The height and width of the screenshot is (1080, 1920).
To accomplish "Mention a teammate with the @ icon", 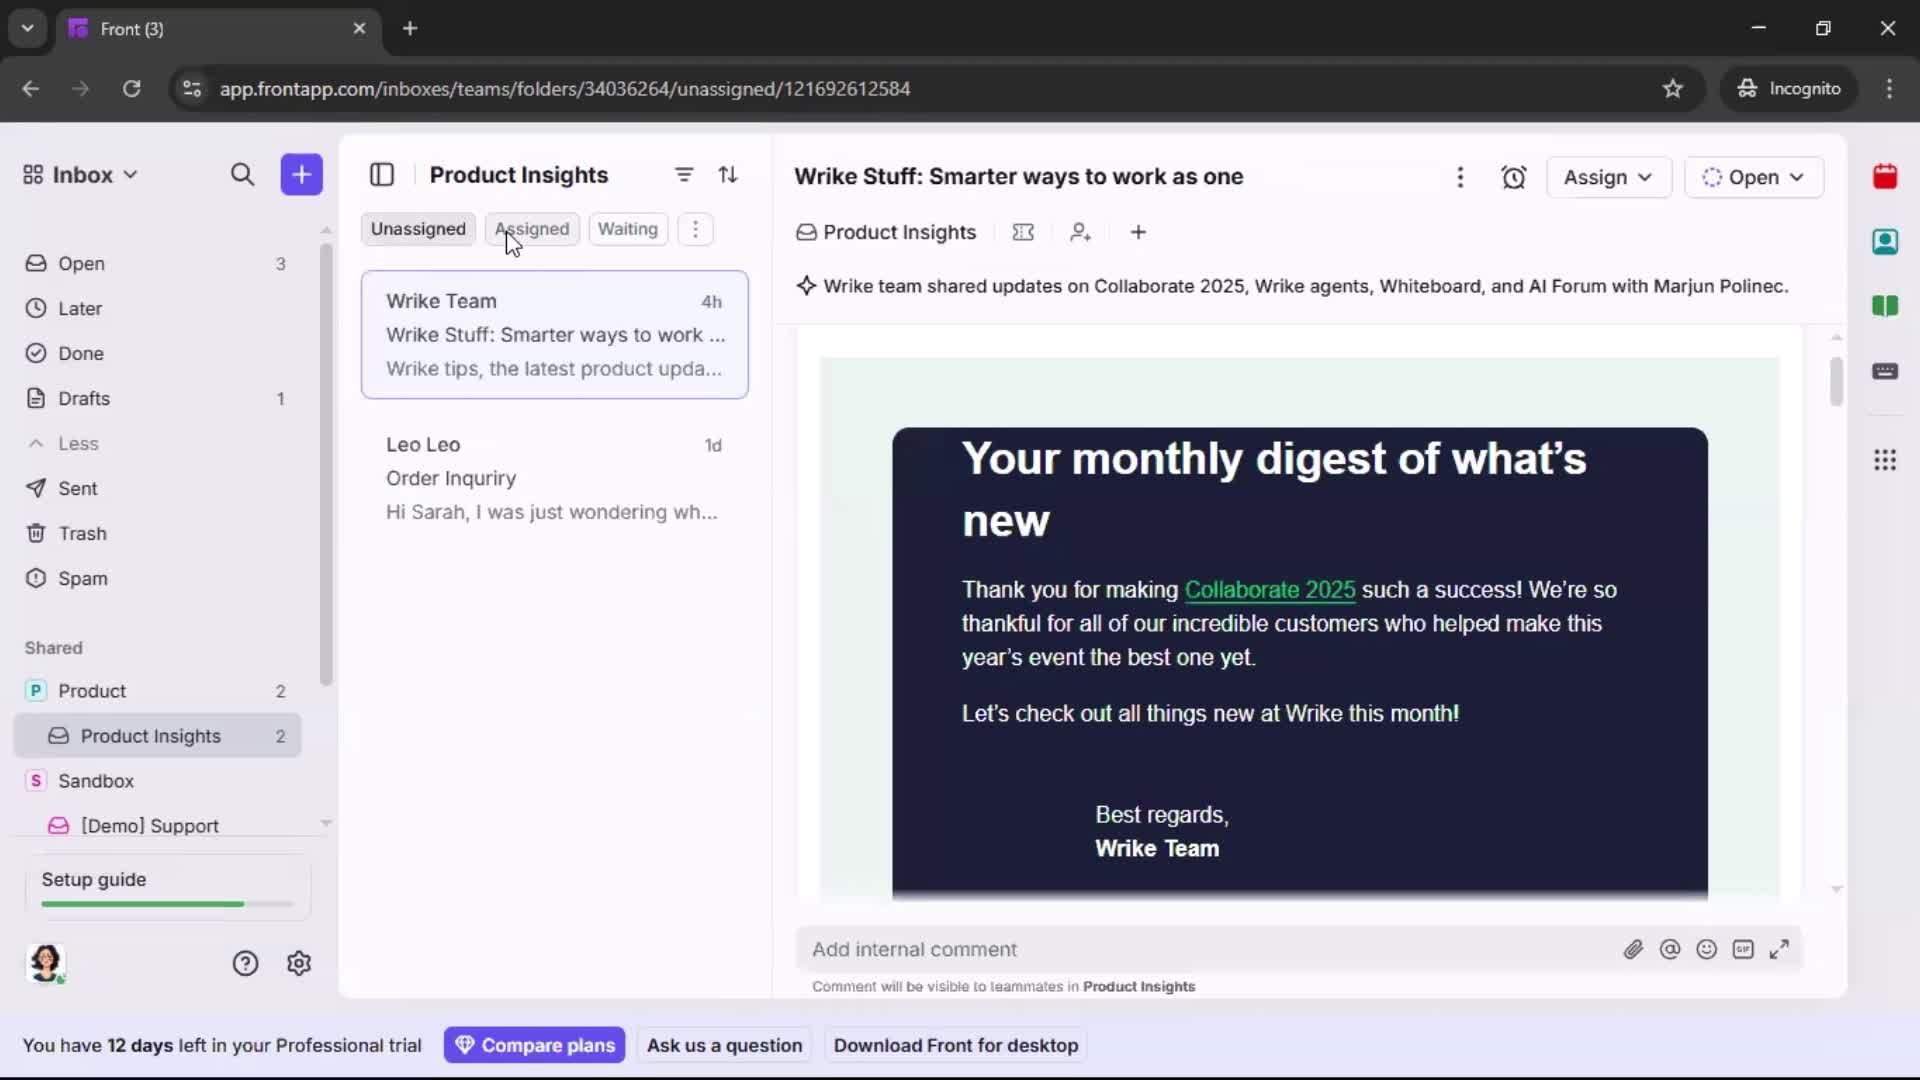I will [1670, 949].
